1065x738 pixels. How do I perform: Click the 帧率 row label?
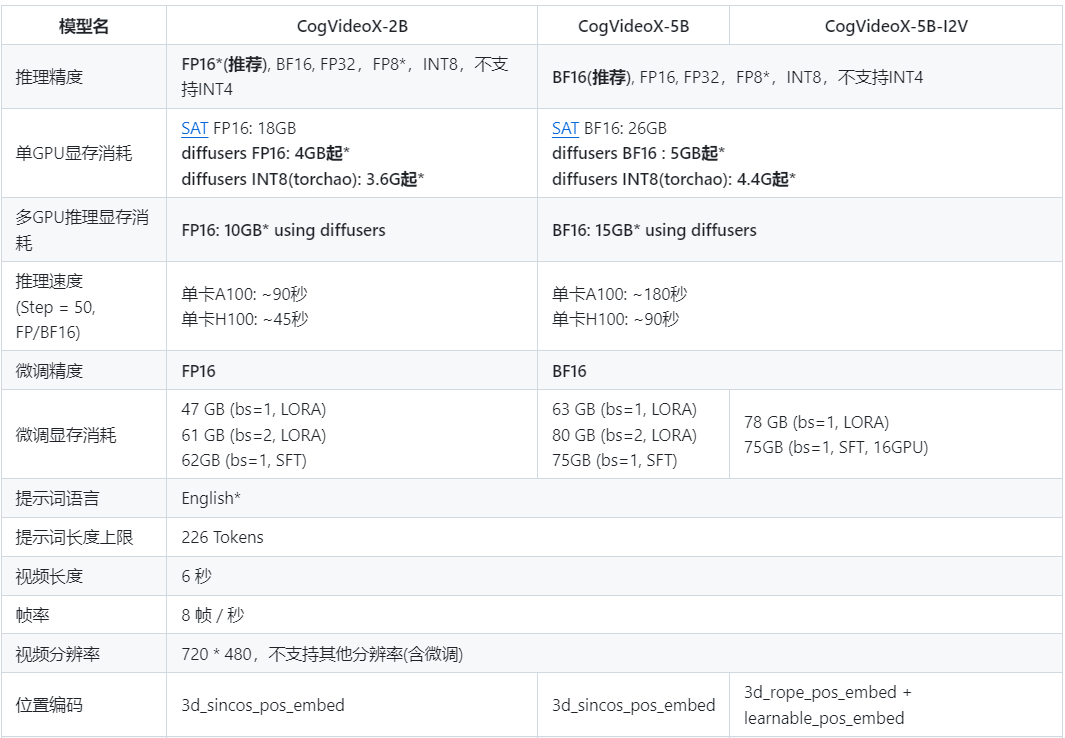coord(33,615)
